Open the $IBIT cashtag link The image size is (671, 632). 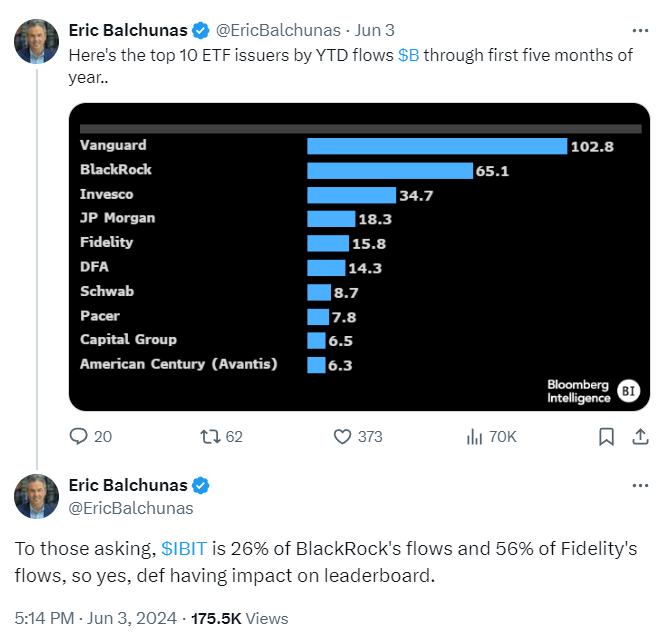click(184, 549)
